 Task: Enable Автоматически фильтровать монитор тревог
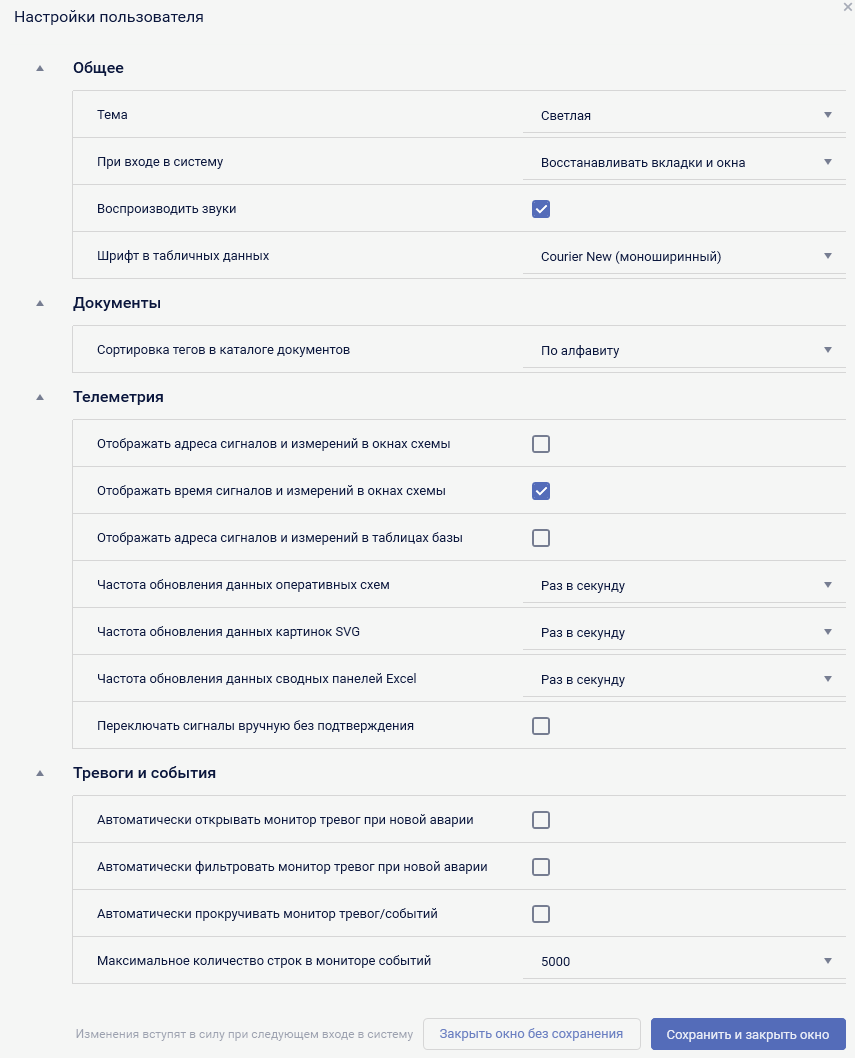pyautogui.click(x=541, y=867)
